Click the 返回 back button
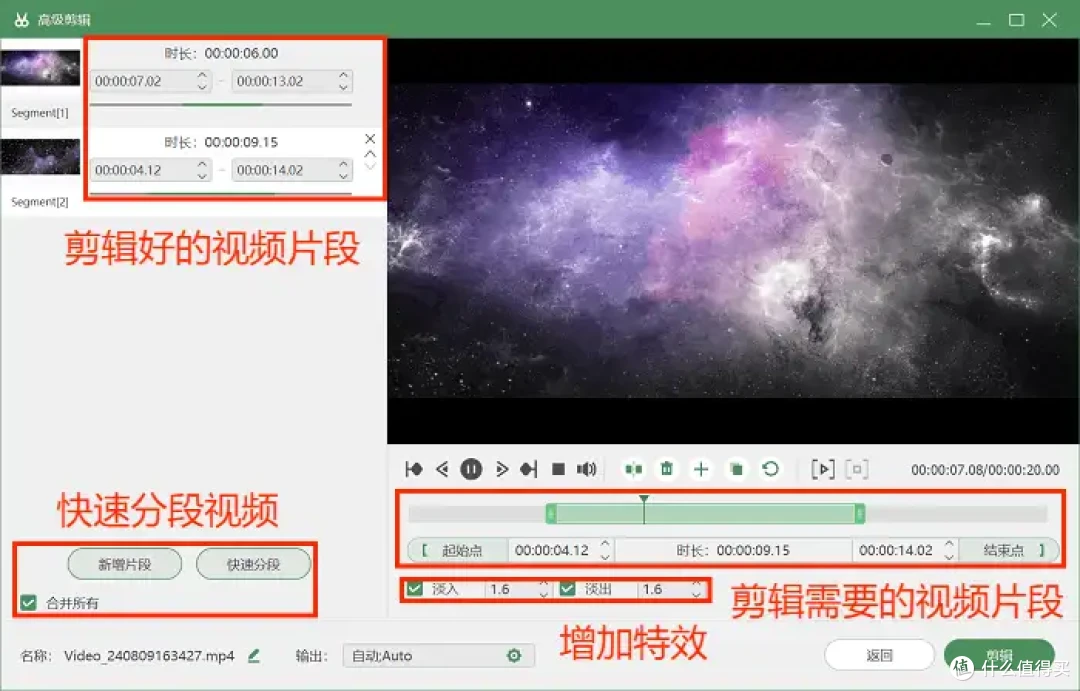Screen dimensions: 1080x691 [x=879, y=655]
